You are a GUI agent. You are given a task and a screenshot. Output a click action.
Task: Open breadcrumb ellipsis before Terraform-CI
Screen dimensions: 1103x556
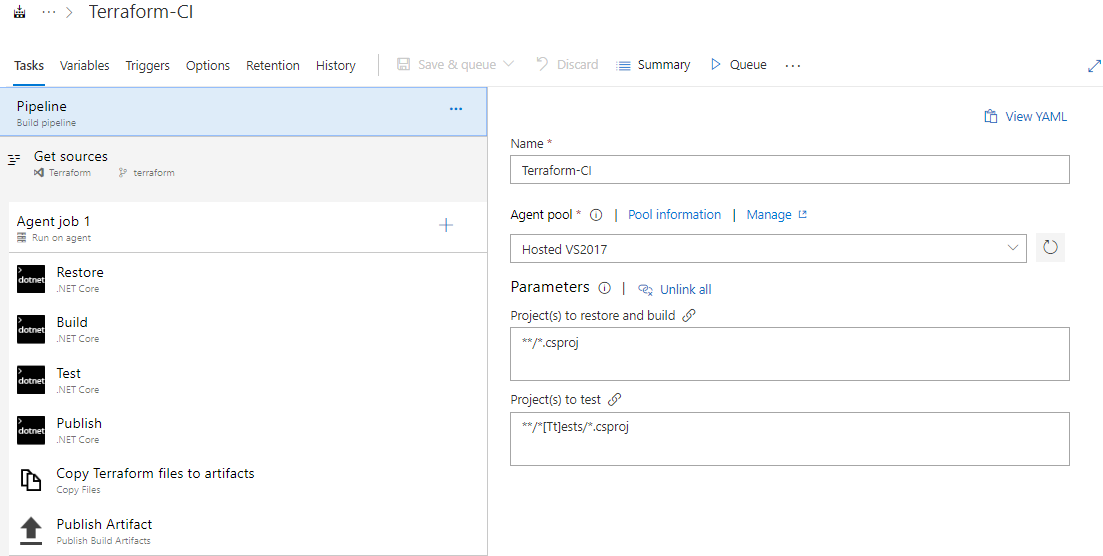tap(49, 12)
